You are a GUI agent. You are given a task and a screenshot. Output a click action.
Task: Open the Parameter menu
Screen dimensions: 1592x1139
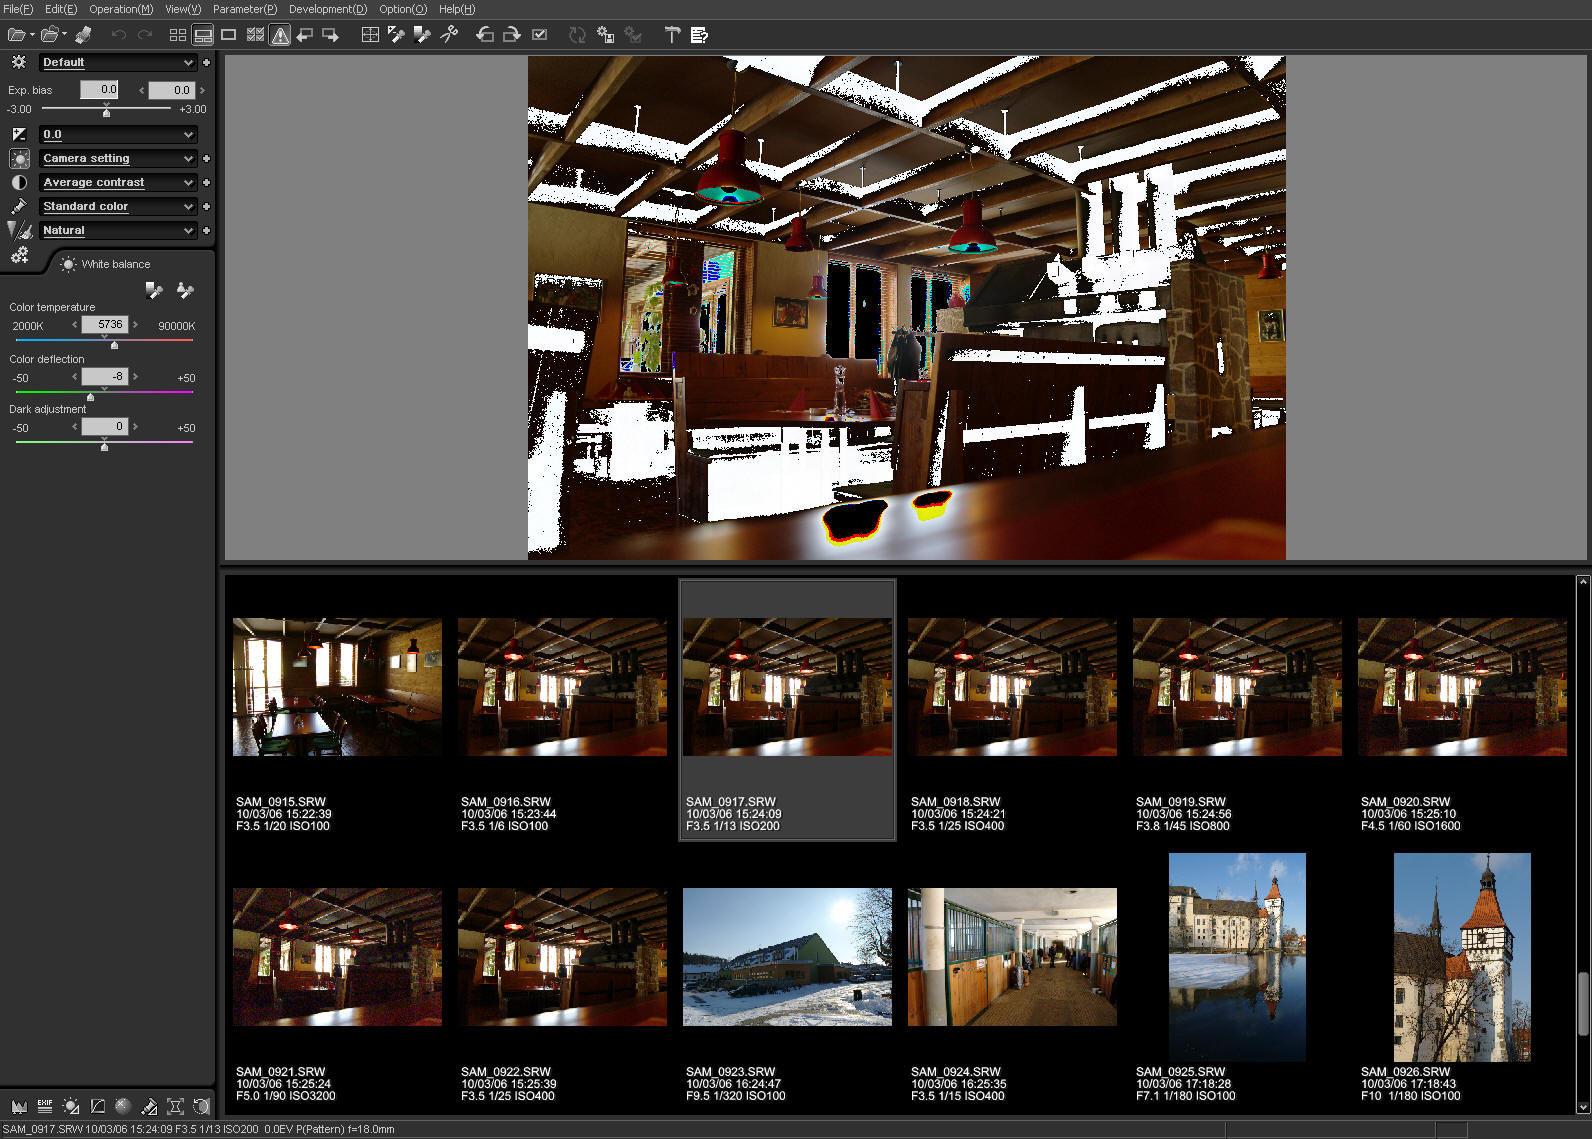click(244, 9)
